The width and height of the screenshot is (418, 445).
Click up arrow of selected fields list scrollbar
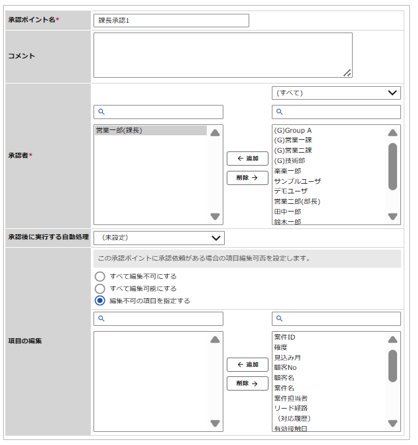pyautogui.click(x=215, y=340)
